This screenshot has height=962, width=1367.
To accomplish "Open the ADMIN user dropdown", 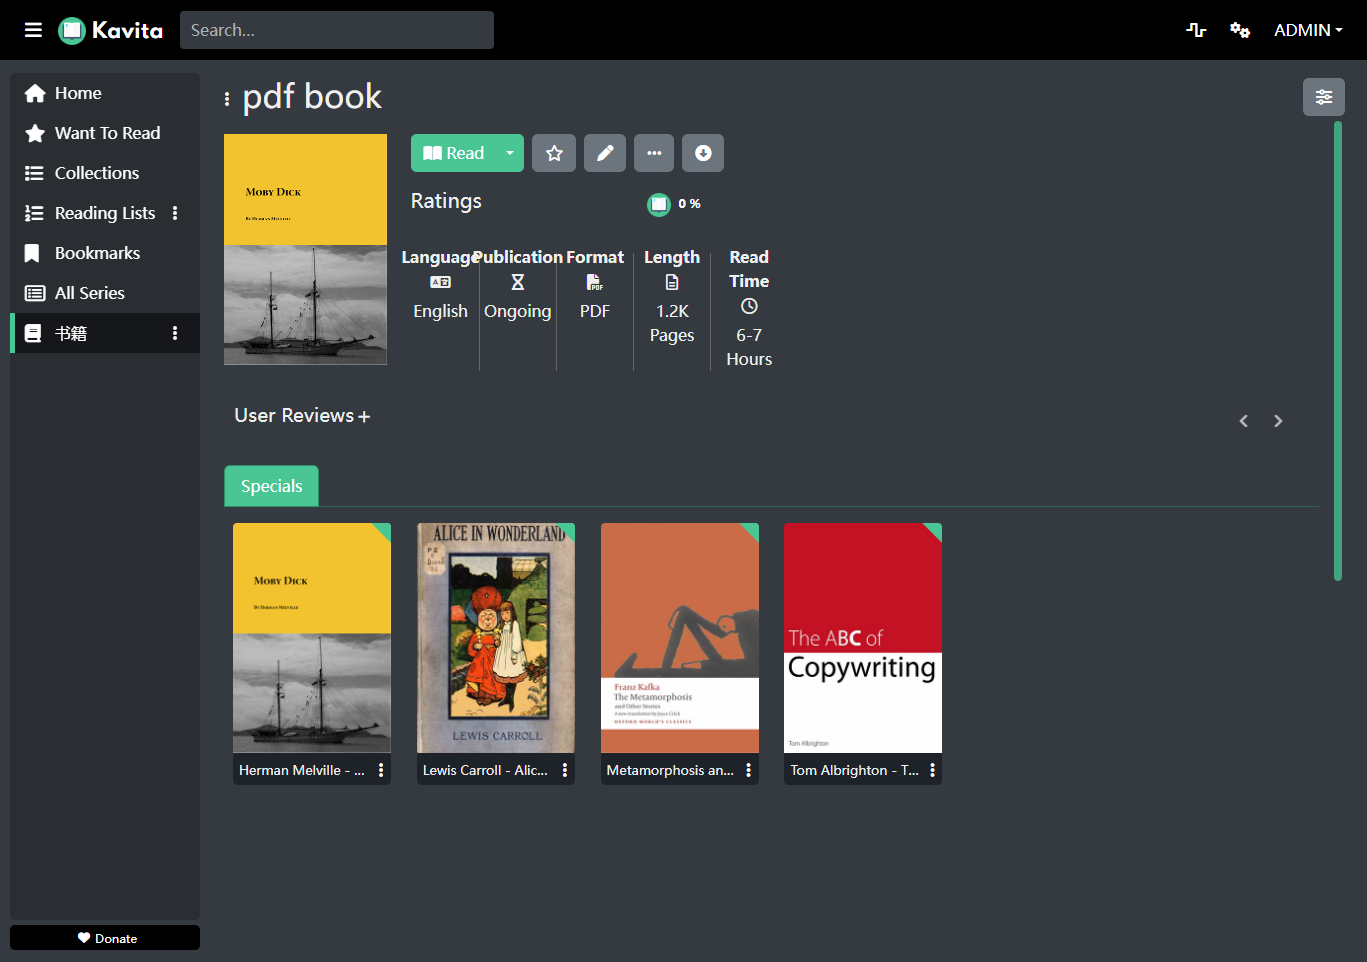I will [1308, 30].
